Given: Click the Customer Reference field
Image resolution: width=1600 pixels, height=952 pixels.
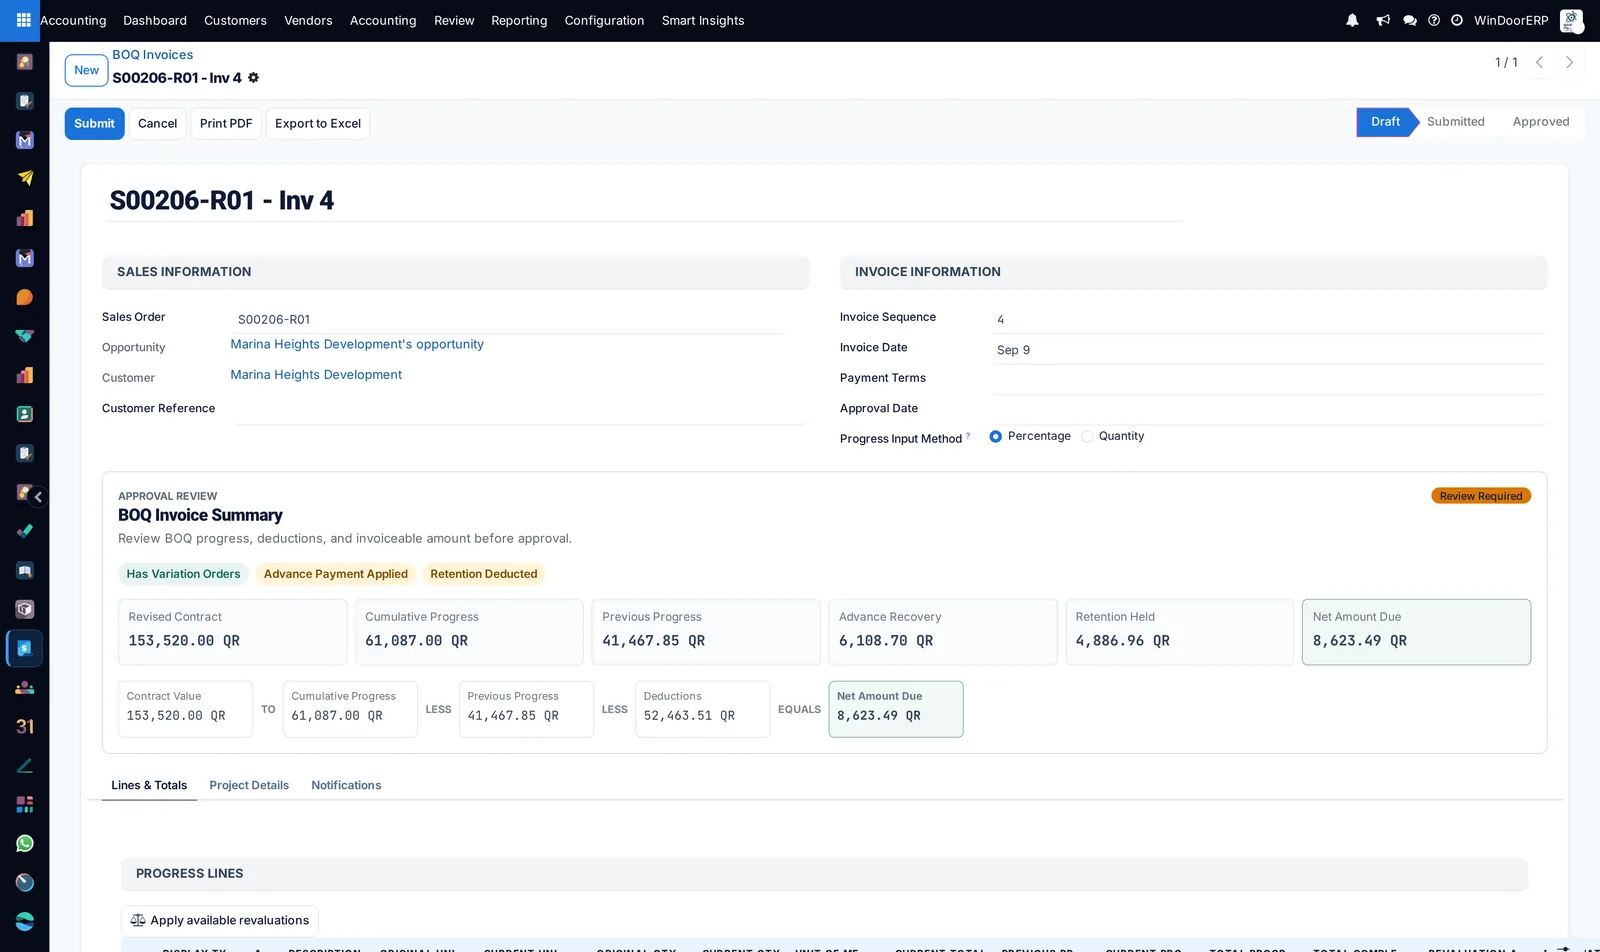Looking at the screenshot, I should (x=519, y=410).
